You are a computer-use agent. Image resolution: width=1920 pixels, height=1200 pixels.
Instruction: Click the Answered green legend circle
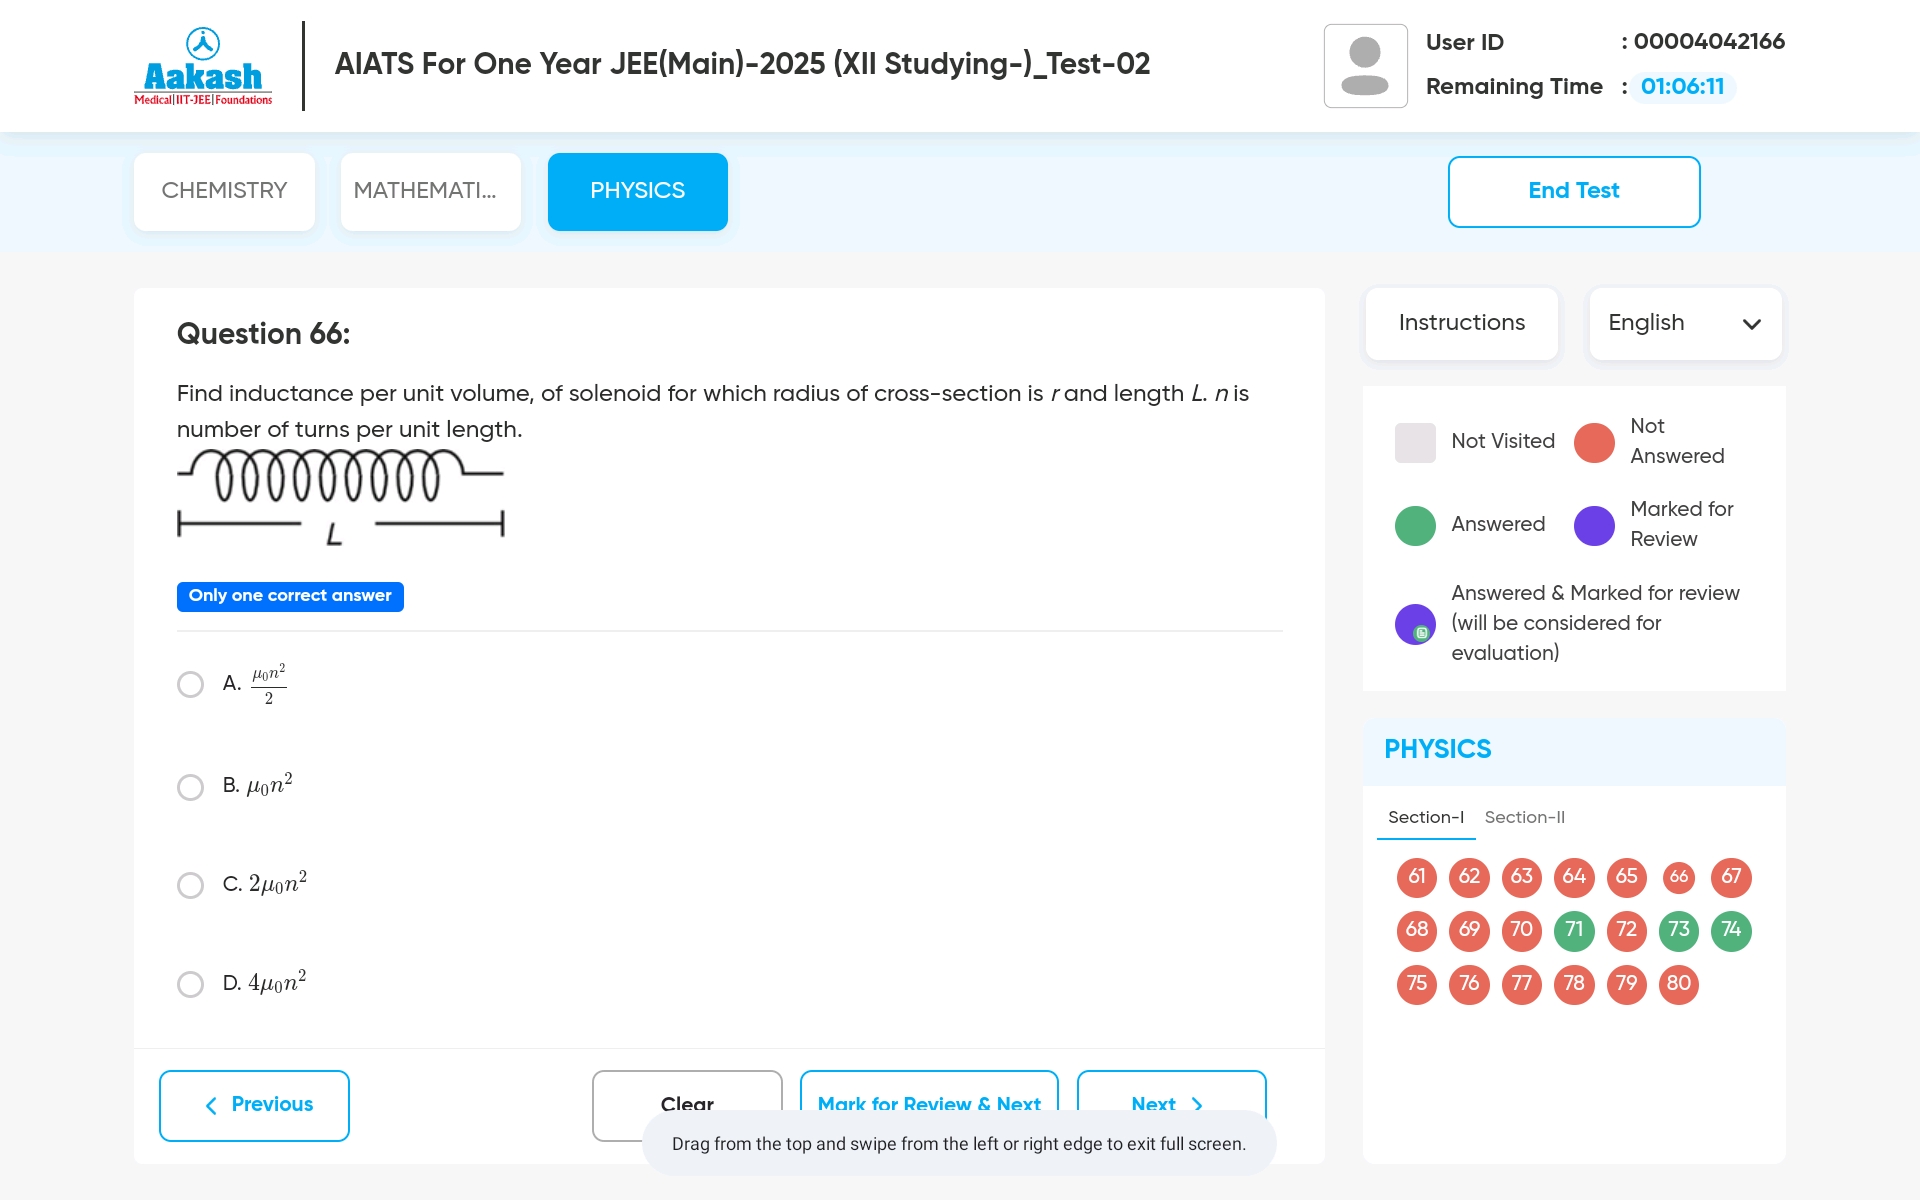pos(1415,525)
